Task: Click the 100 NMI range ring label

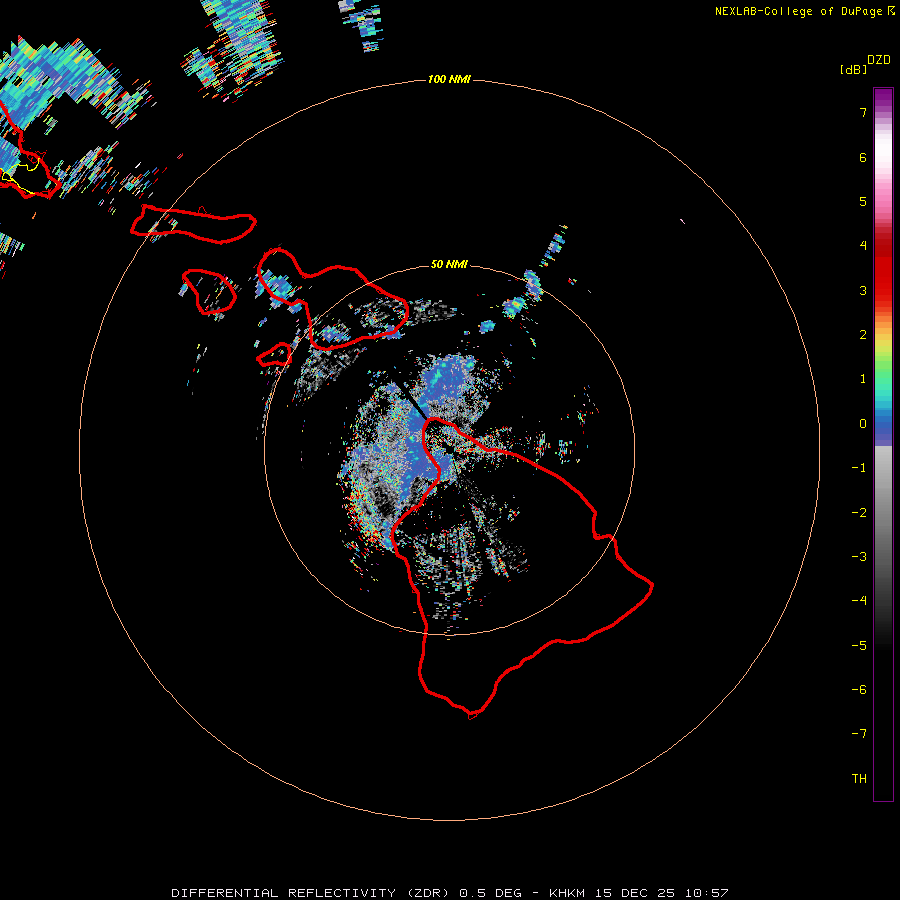Action: click(449, 79)
